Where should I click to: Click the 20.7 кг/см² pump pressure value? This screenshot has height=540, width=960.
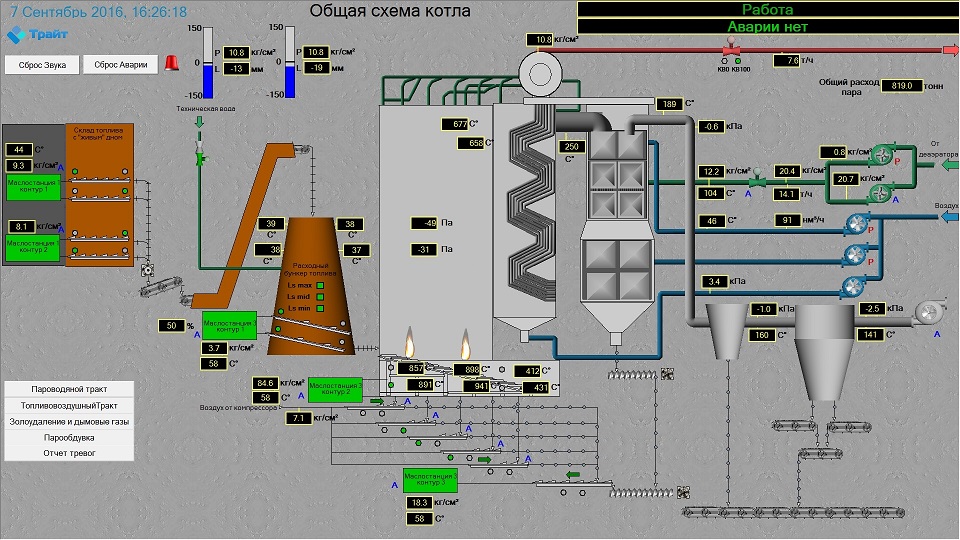(846, 179)
